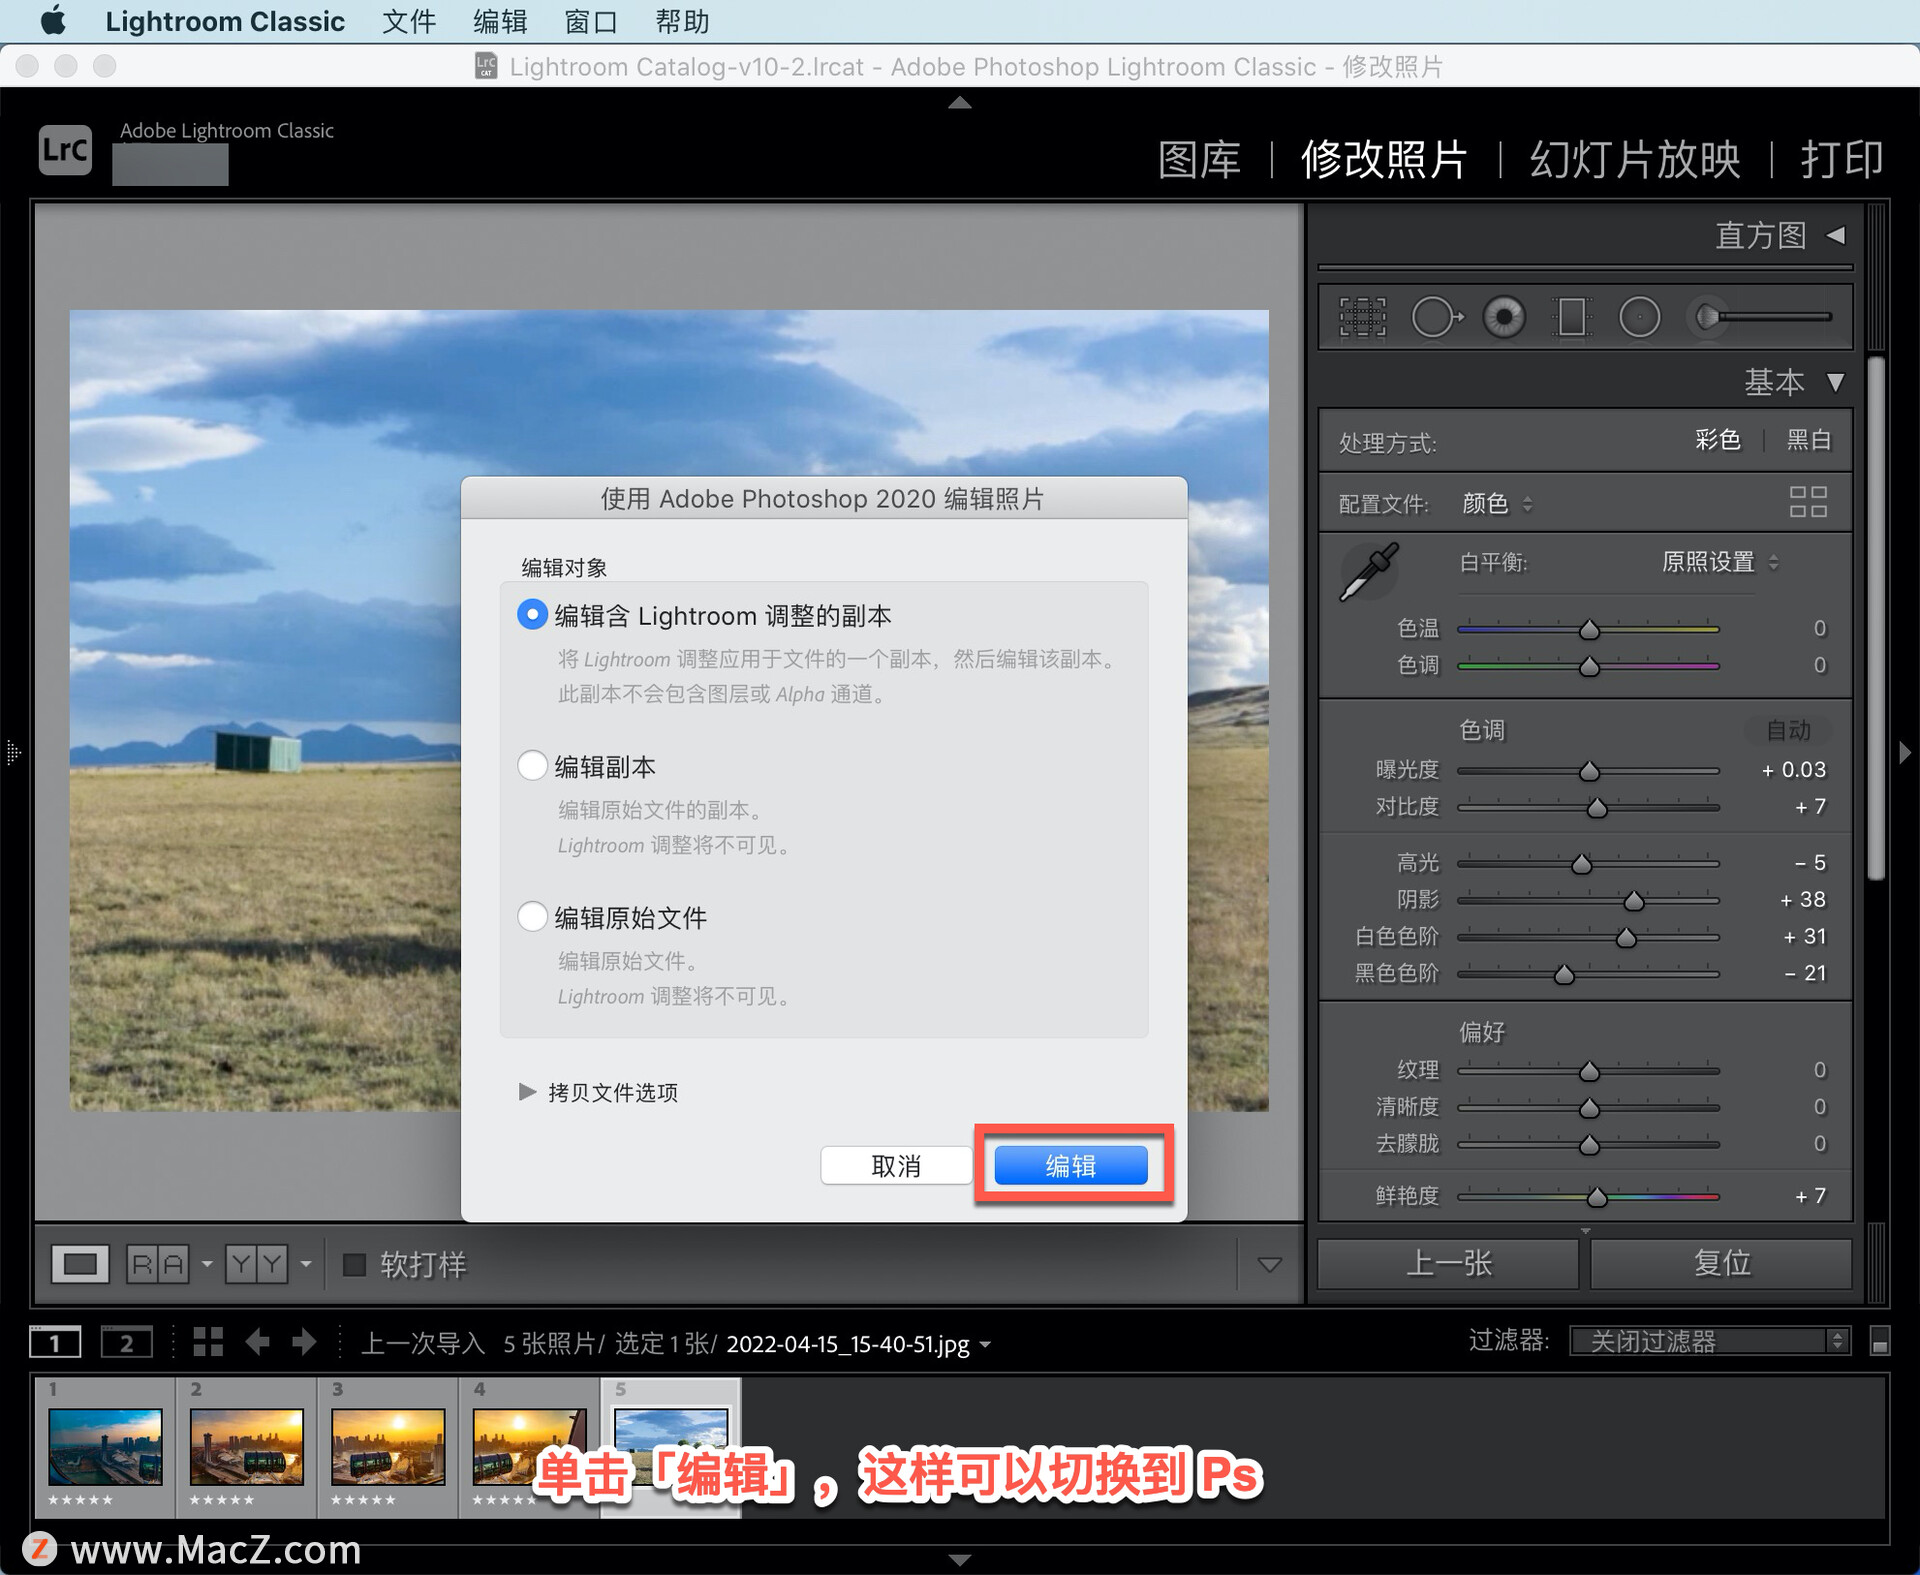Click the 取消 button
The height and width of the screenshot is (1575, 1920).
(896, 1165)
